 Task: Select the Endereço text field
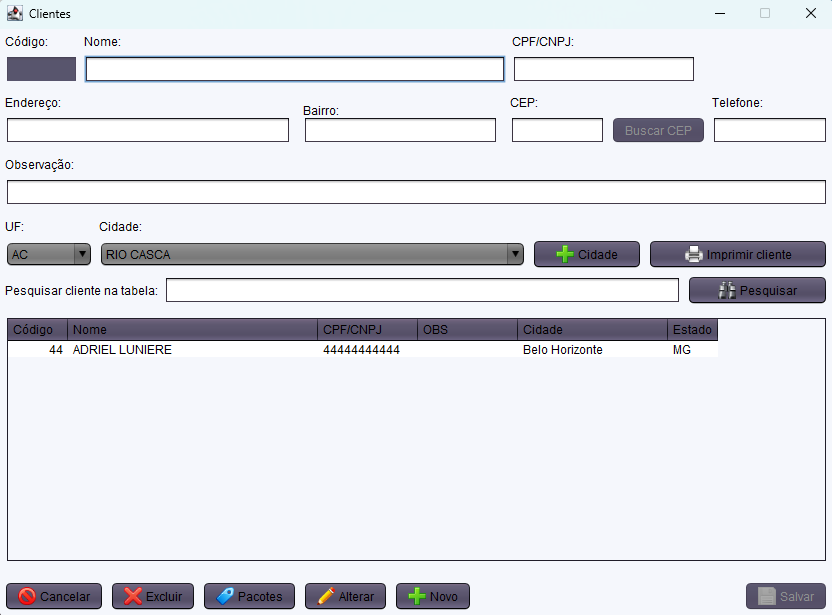(148, 130)
